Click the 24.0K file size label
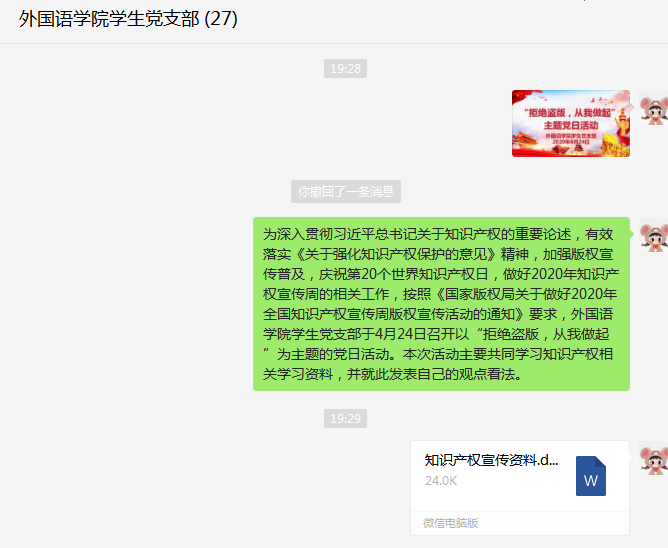This screenshot has width=668, height=548. click(441, 481)
